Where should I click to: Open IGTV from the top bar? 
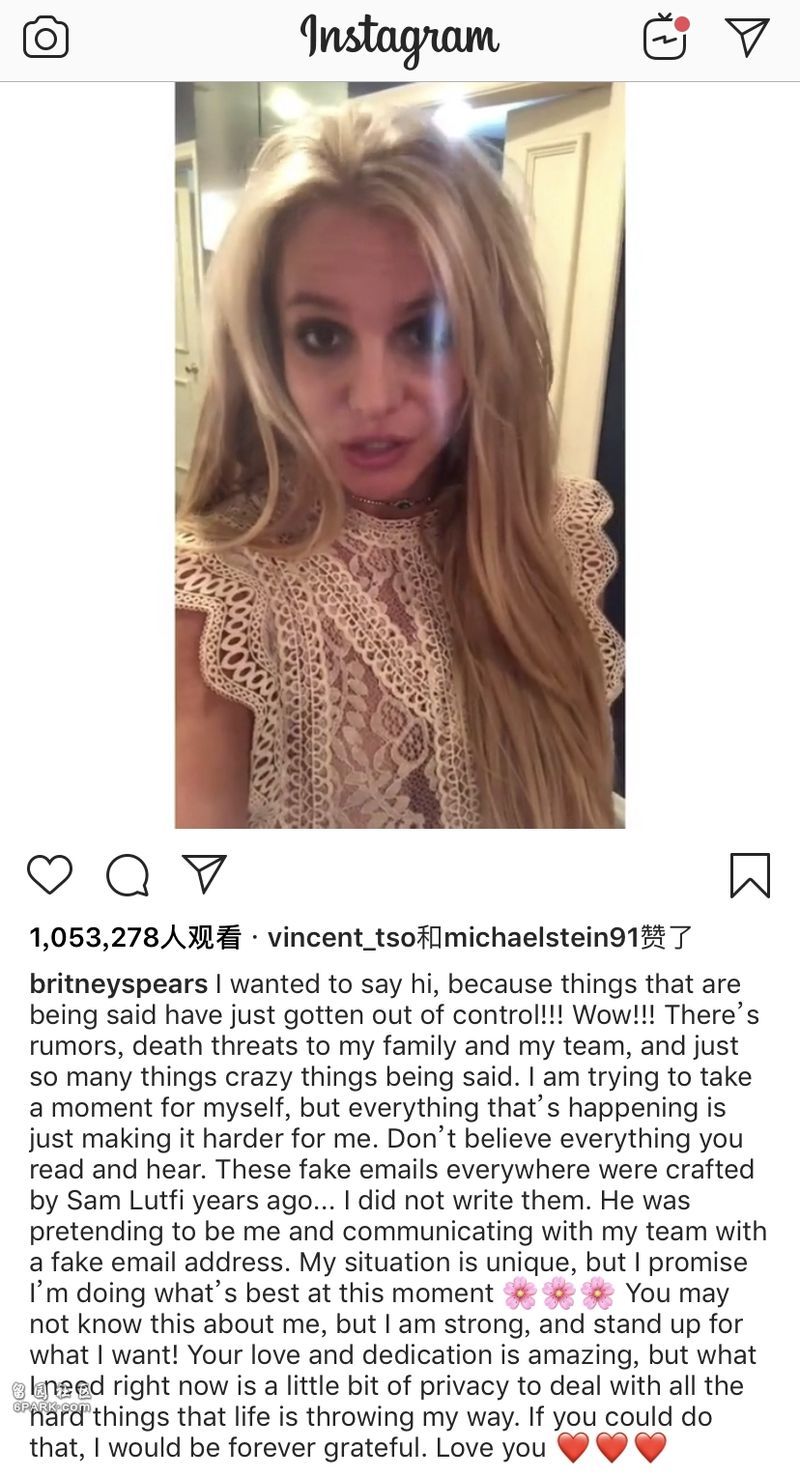click(x=666, y=38)
